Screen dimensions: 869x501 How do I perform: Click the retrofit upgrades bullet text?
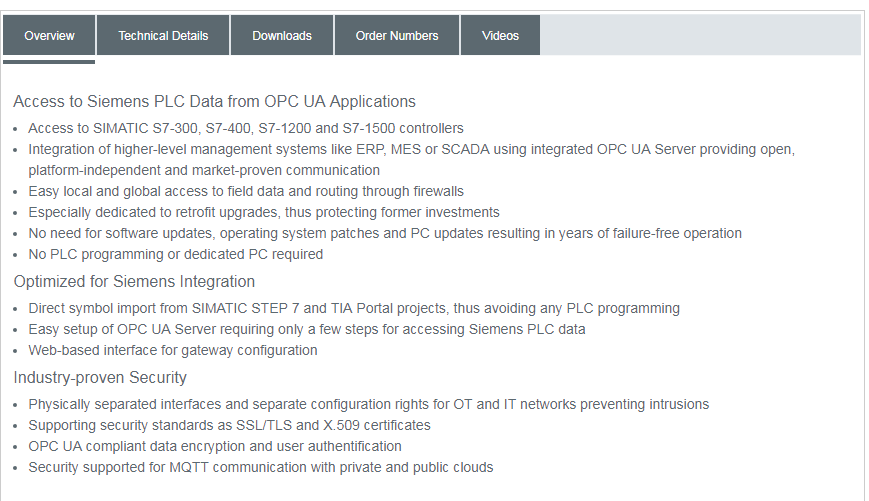click(x=264, y=212)
